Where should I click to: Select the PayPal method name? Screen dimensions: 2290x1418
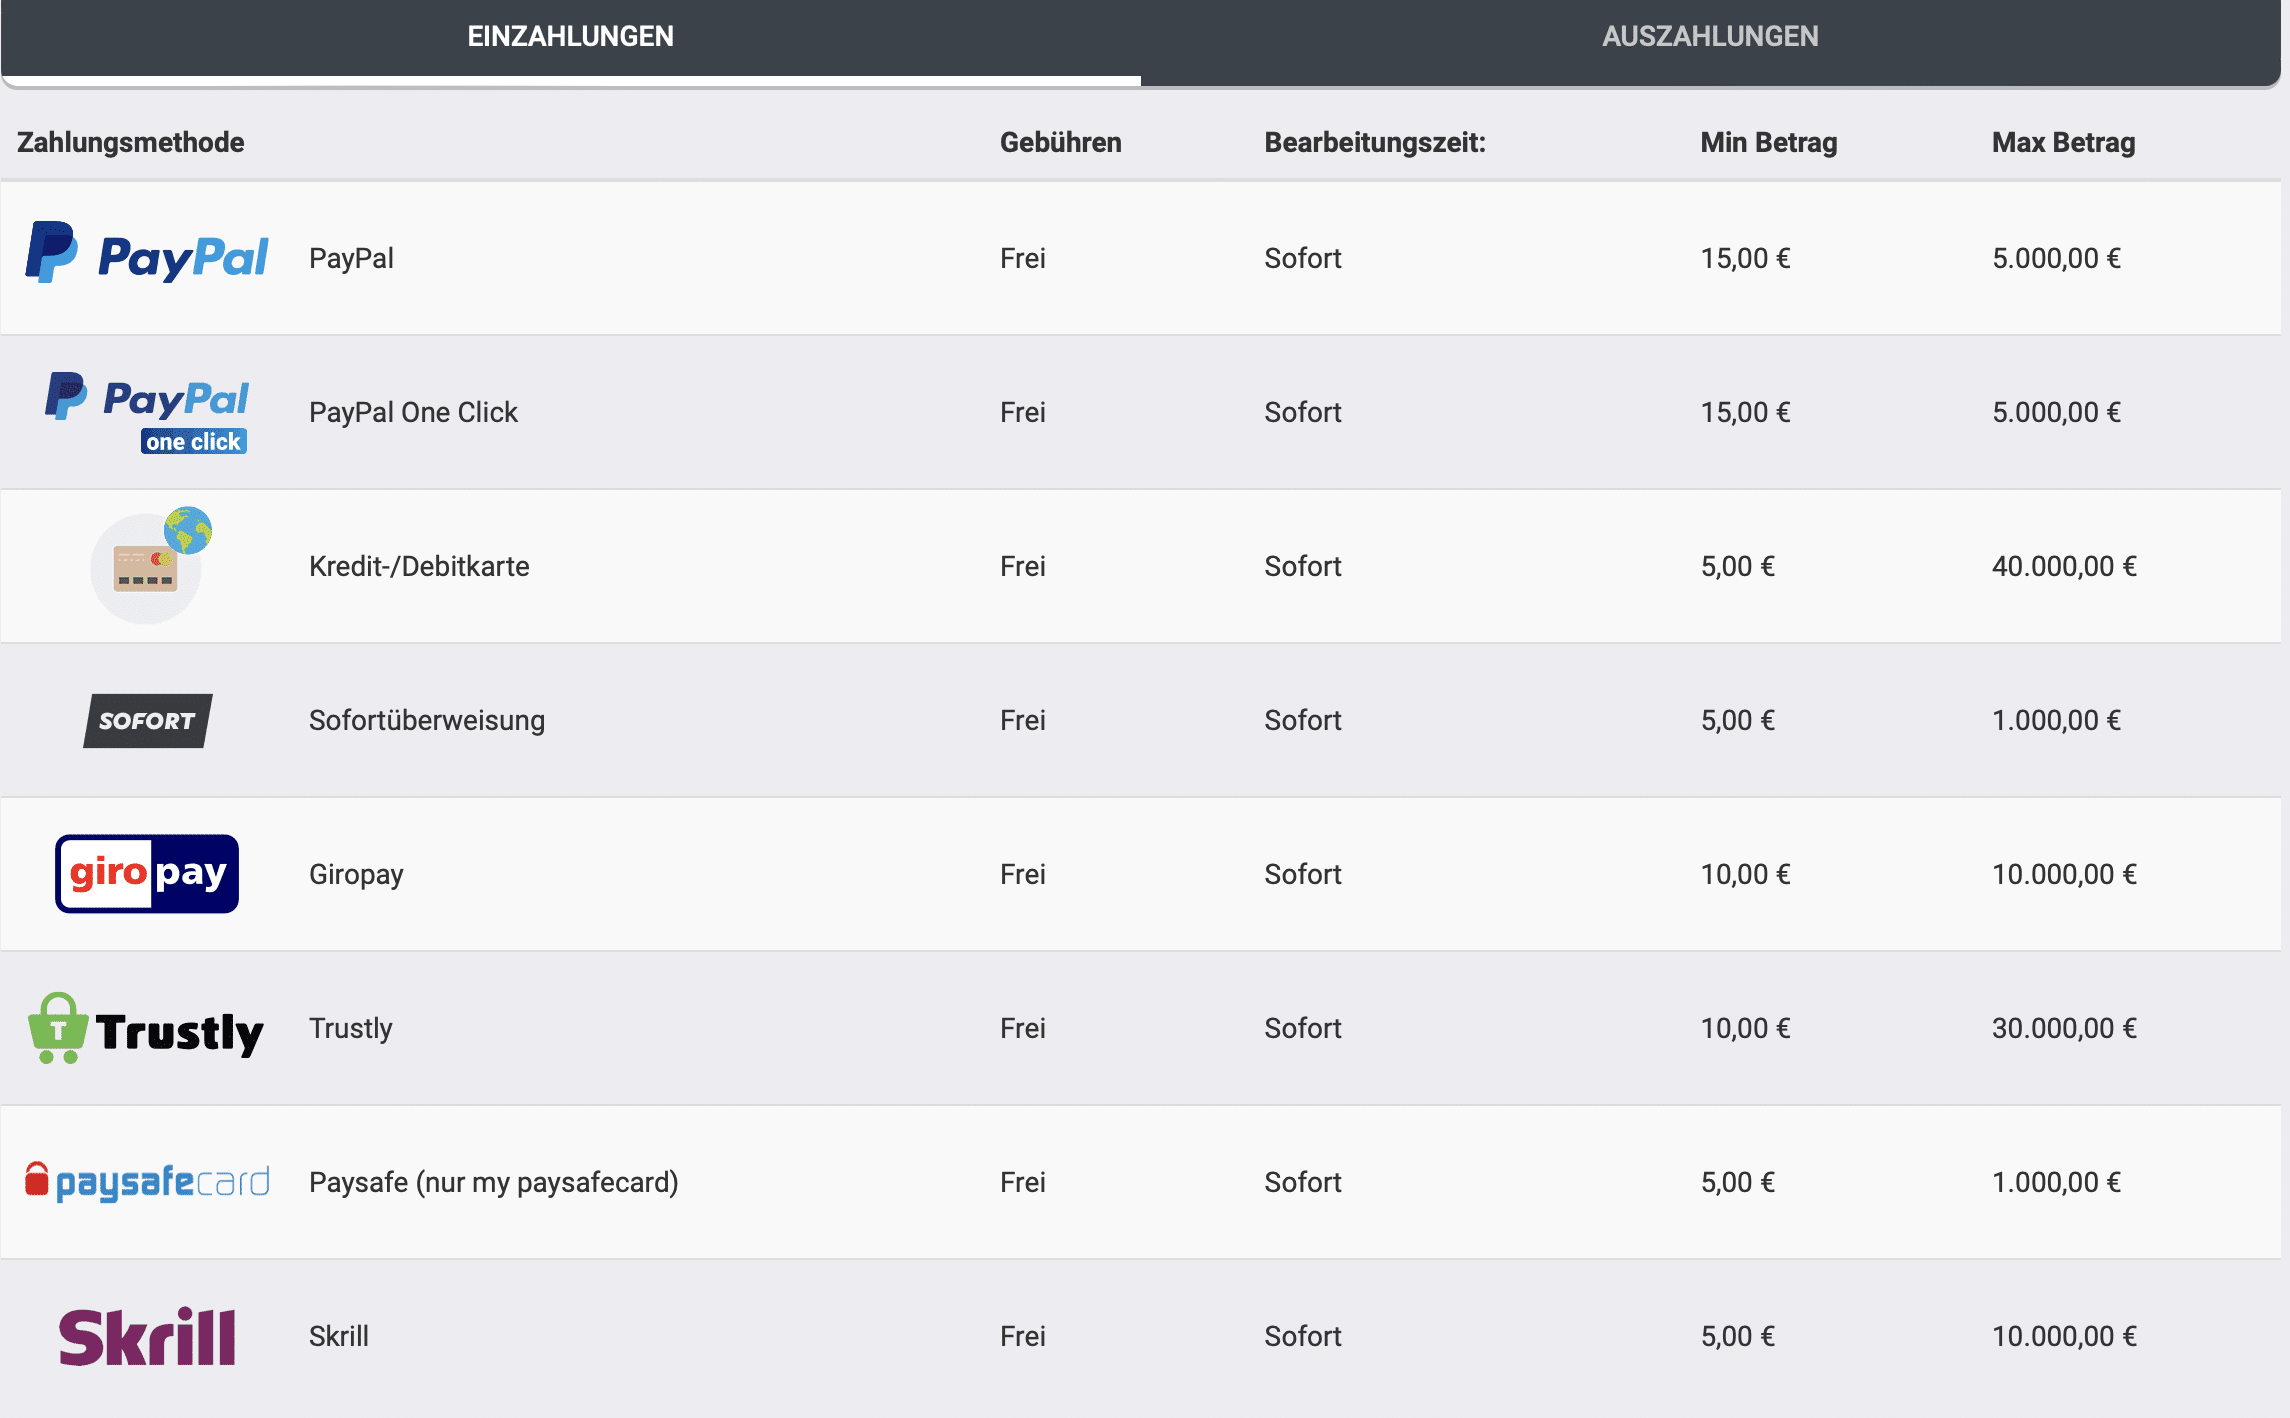click(351, 258)
